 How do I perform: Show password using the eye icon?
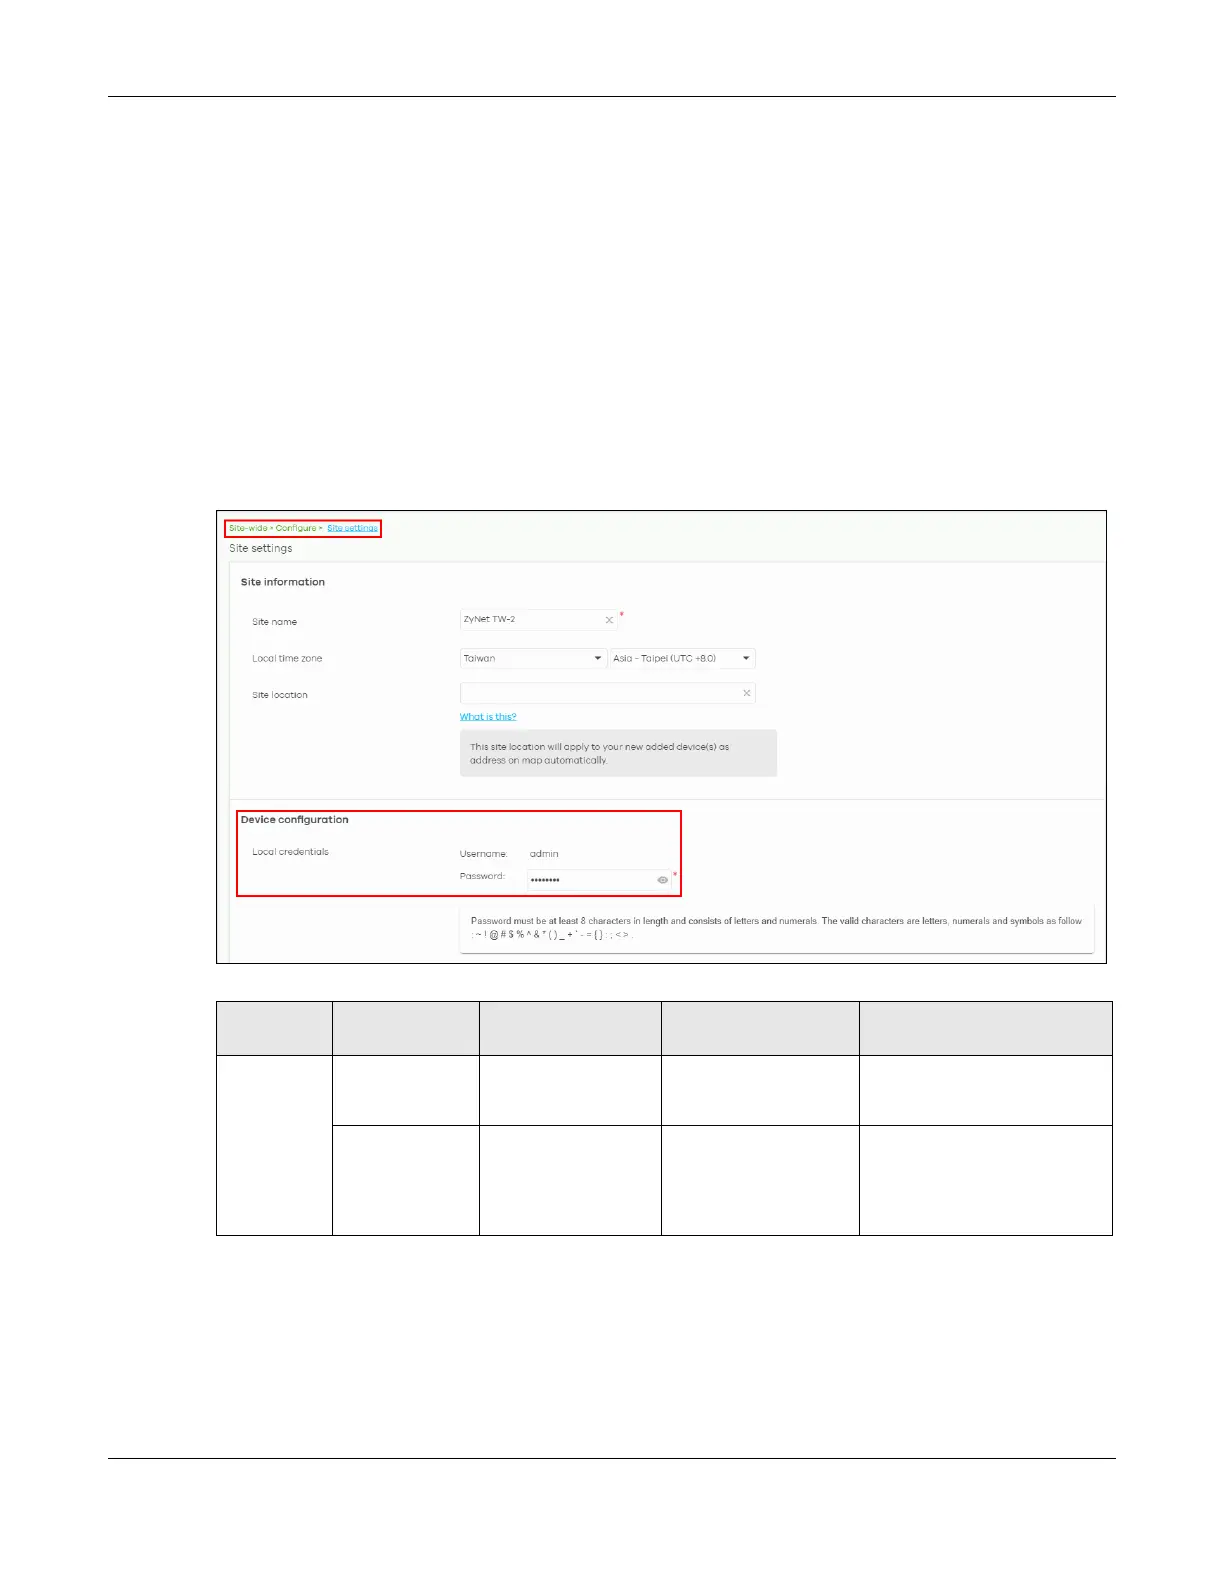pos(662,880)
